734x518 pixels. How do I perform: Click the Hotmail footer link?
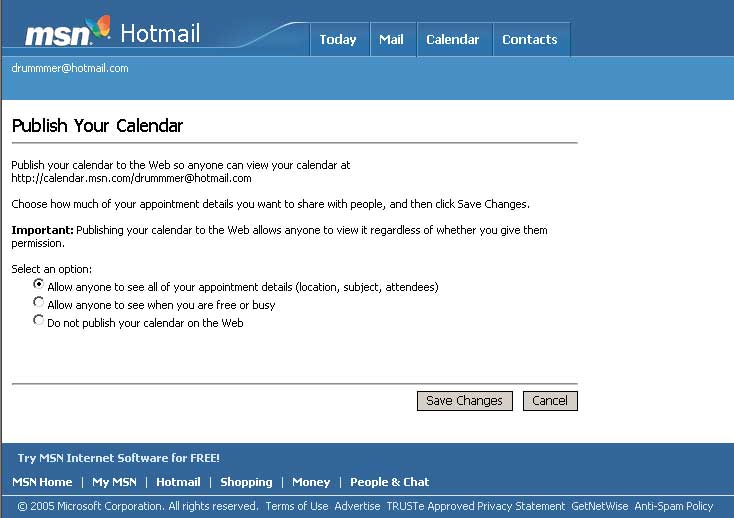click(x=178, y=482)
